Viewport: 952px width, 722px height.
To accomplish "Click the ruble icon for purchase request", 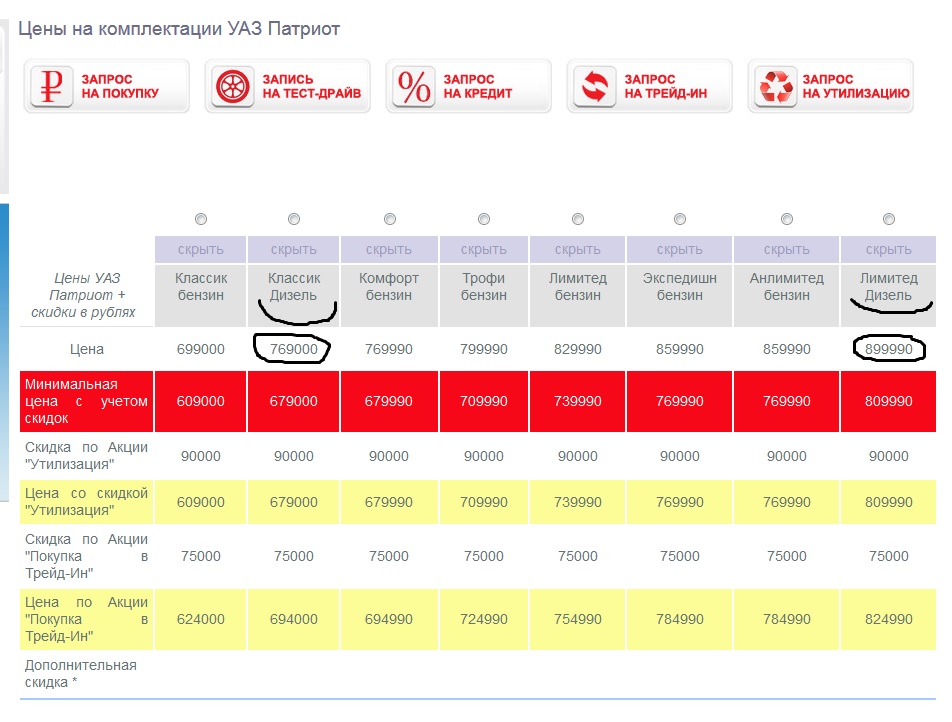I will point(52,86).
